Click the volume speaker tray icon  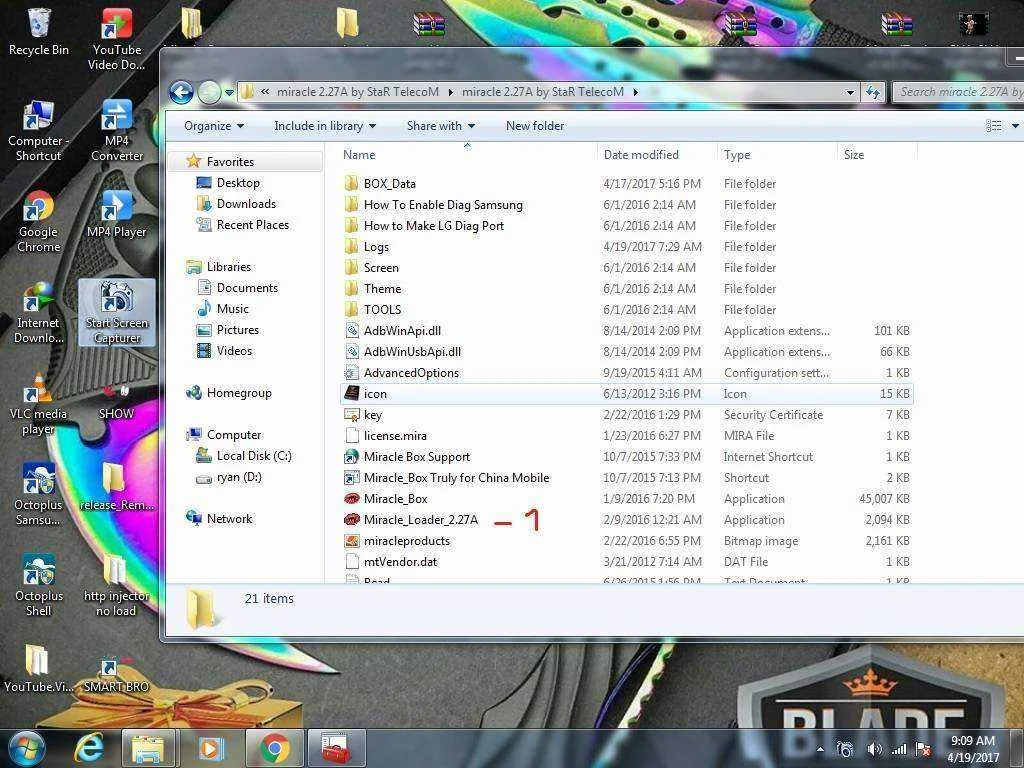(x=874, y=749)
